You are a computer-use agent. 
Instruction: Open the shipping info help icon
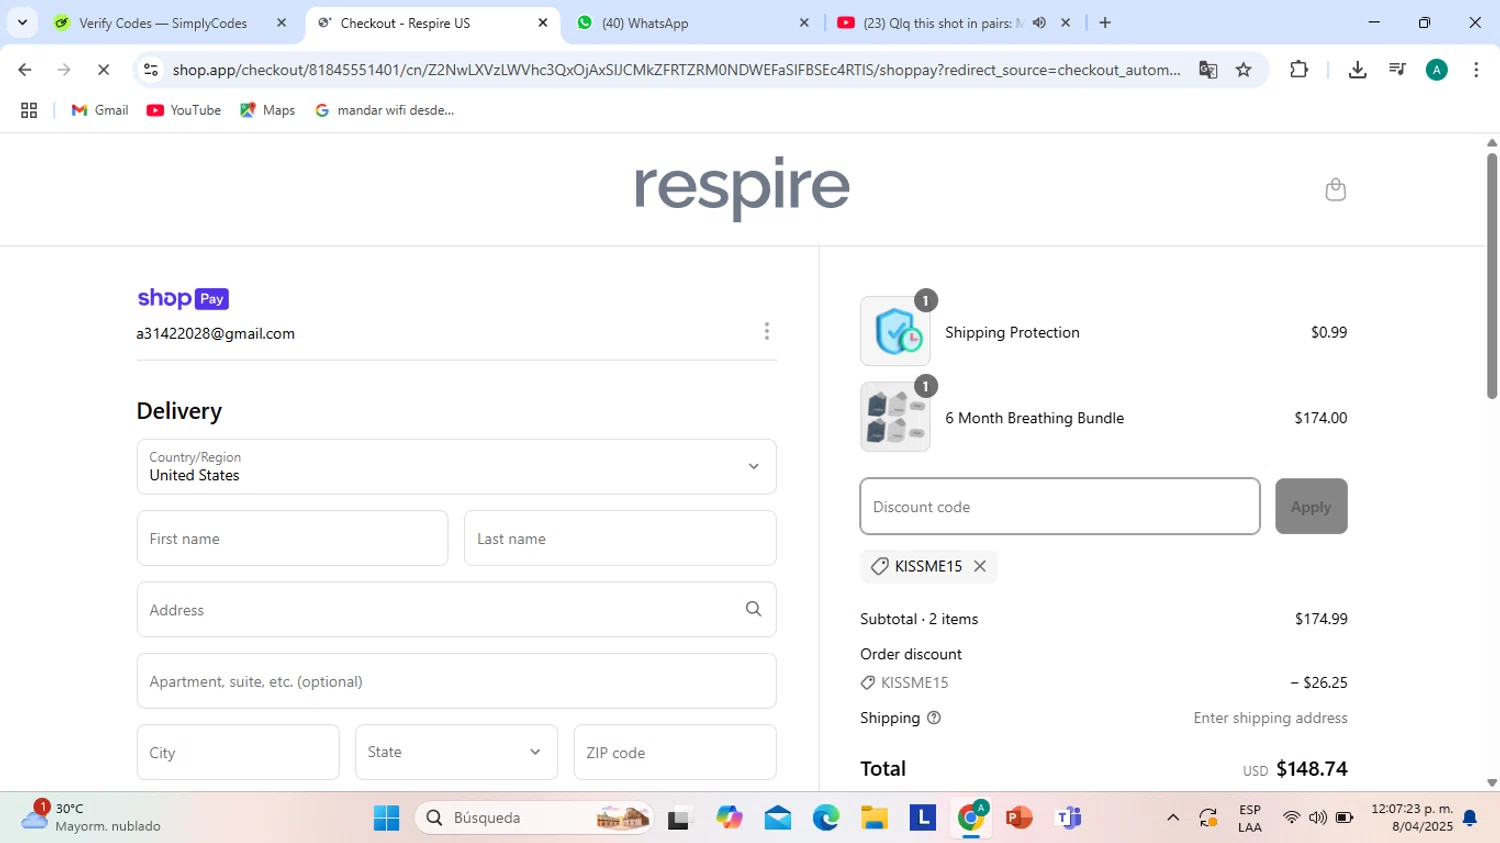pos(934,718)
